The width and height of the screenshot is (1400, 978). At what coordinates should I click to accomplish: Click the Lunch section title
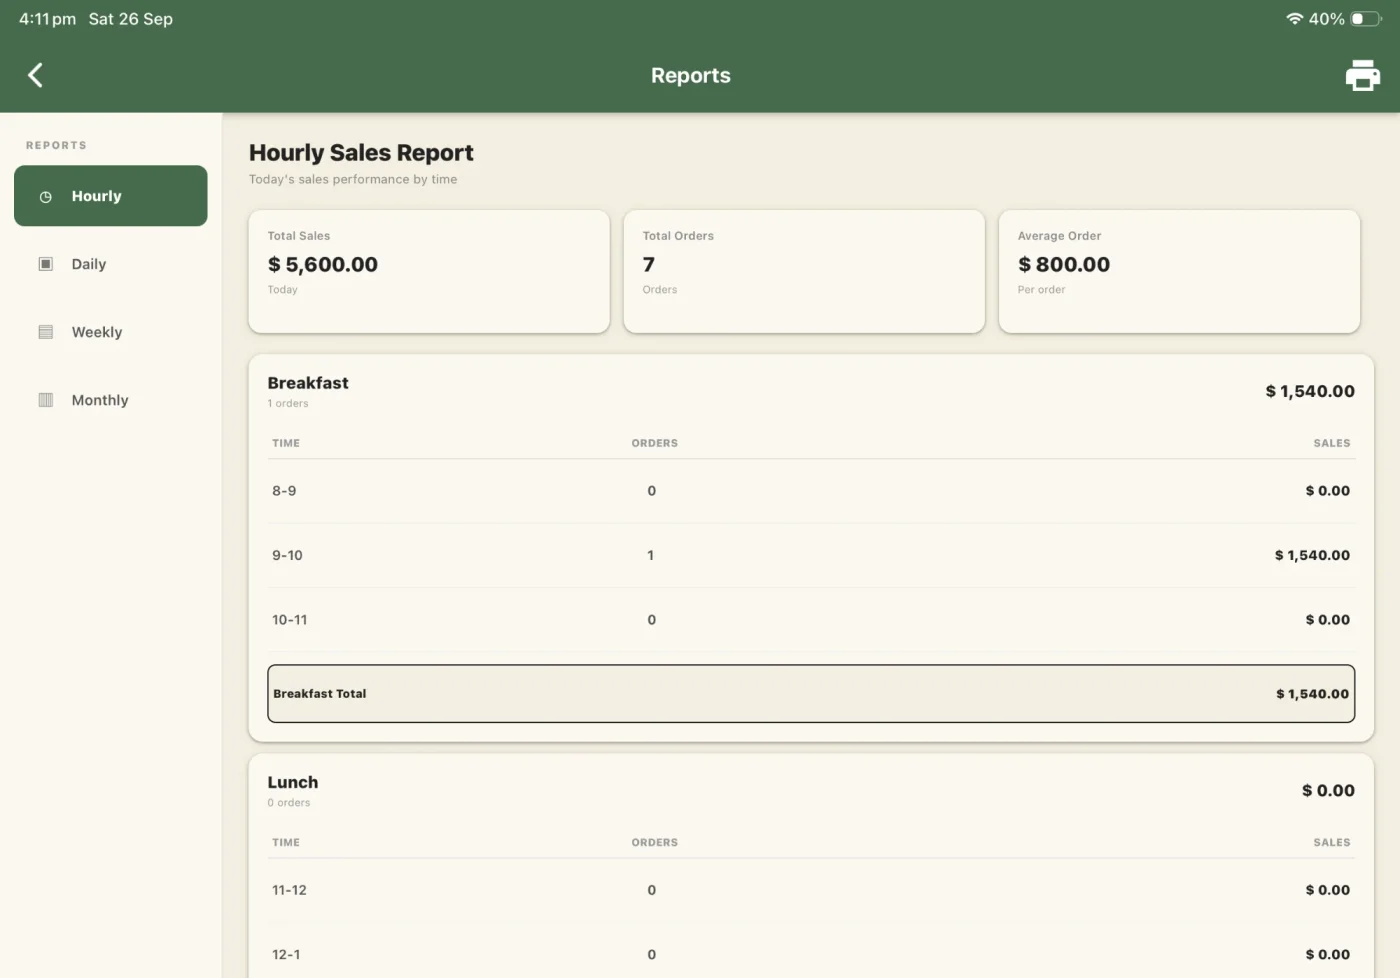tap(293, 782)
